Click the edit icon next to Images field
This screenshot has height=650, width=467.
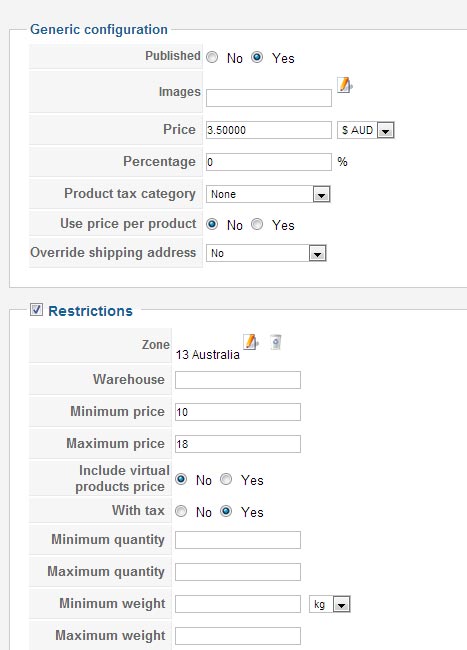(x=344, y=85)
